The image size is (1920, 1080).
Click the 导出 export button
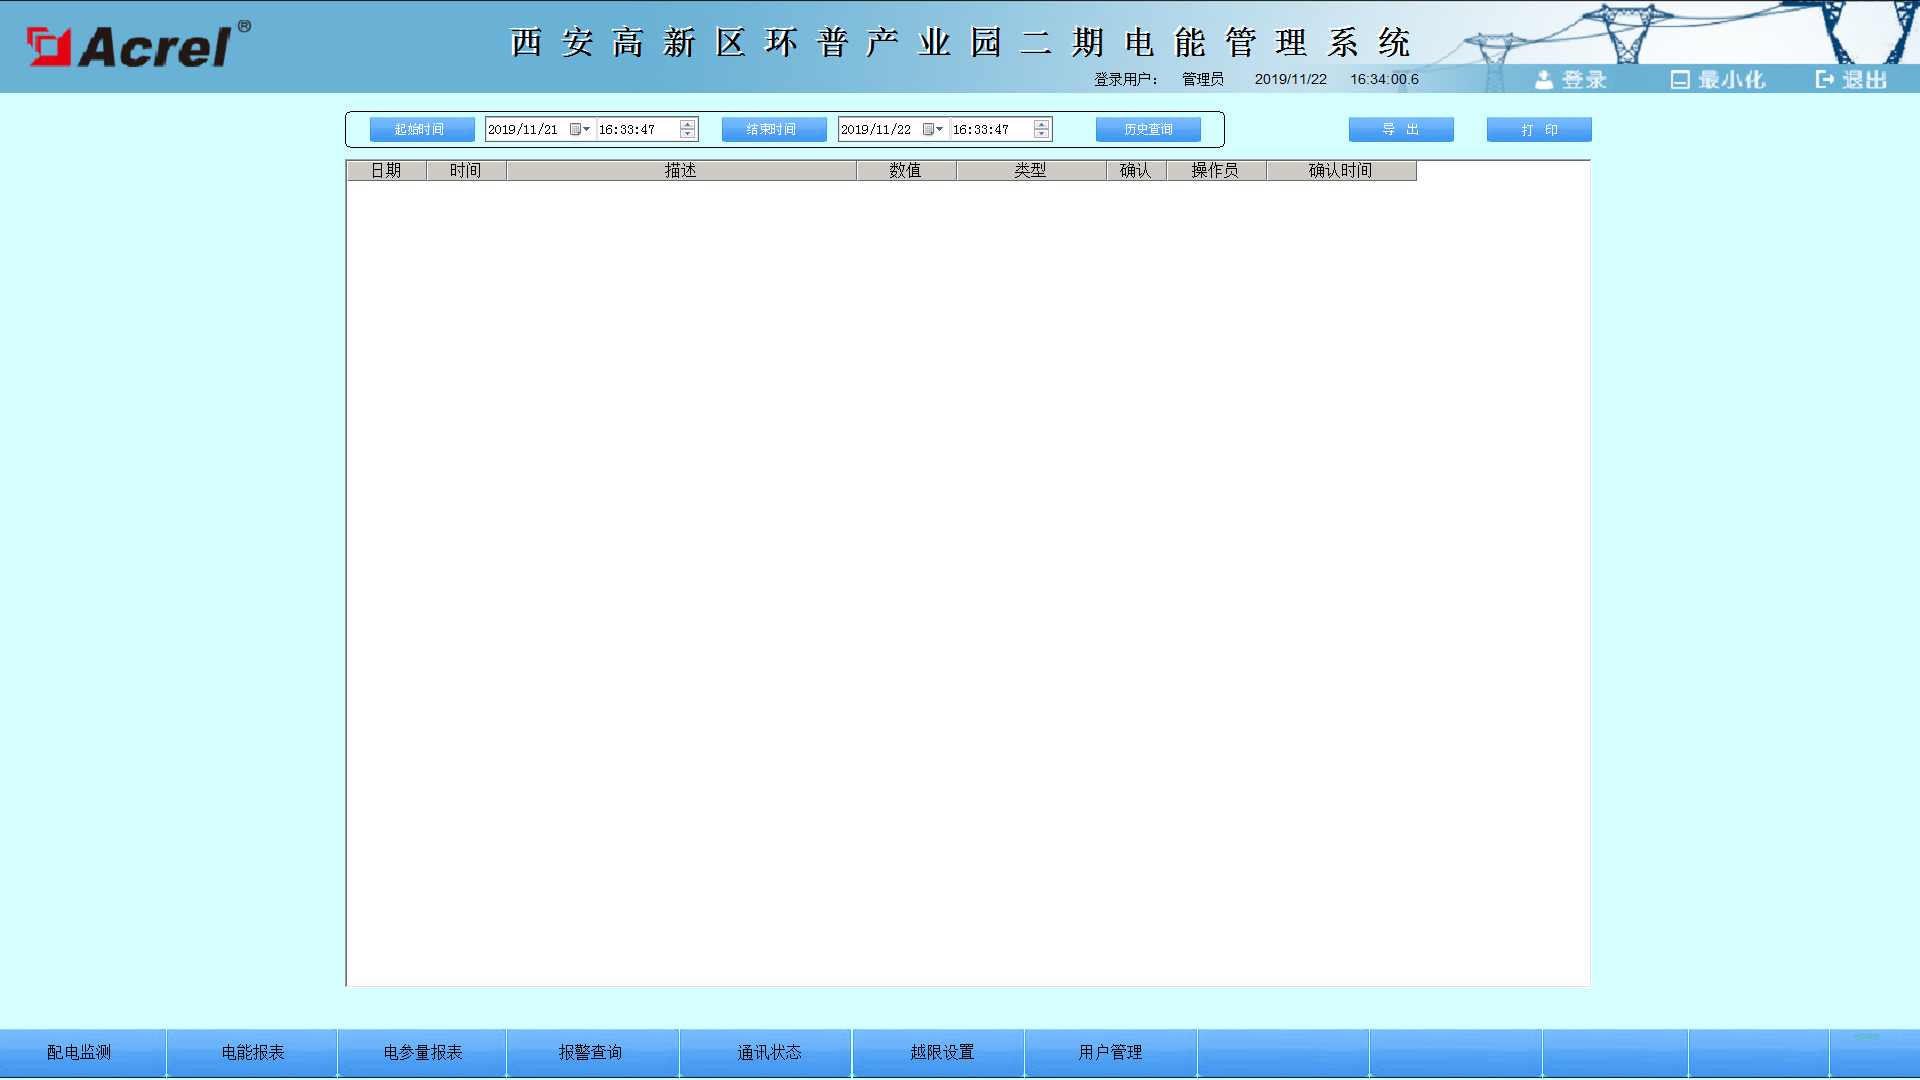1401,129
